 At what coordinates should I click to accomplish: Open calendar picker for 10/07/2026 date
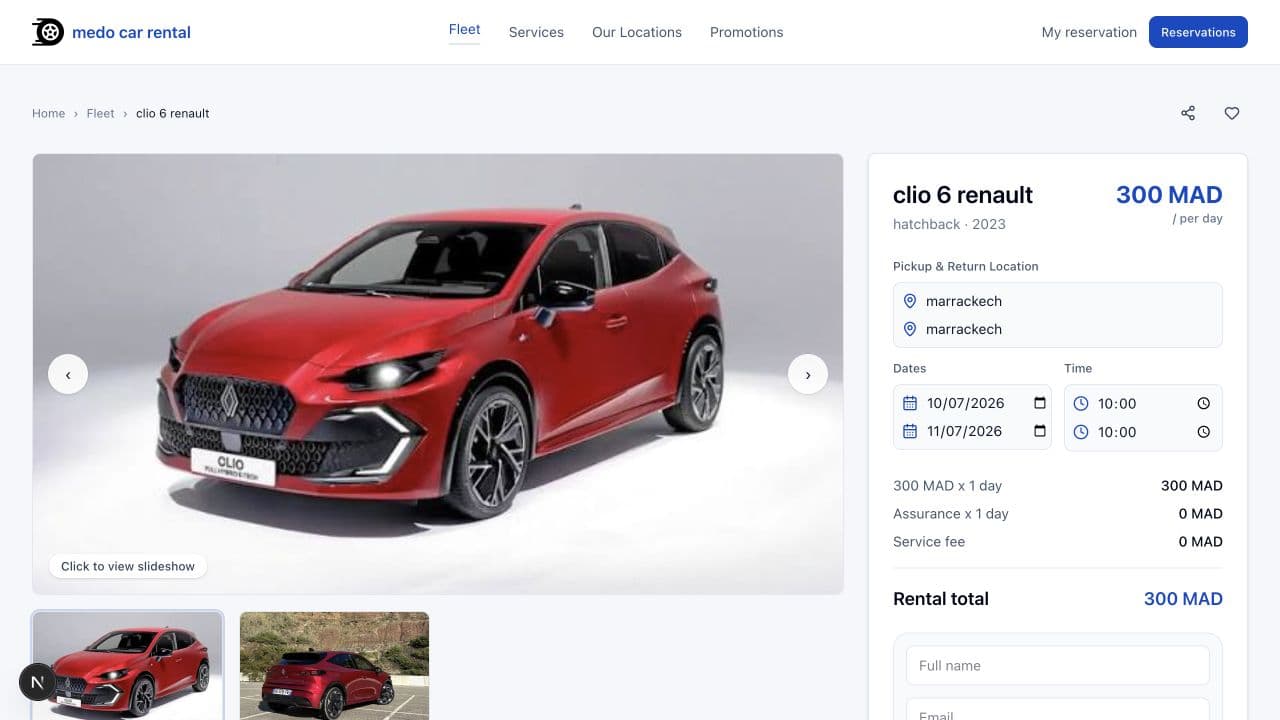coord(1040,403)
